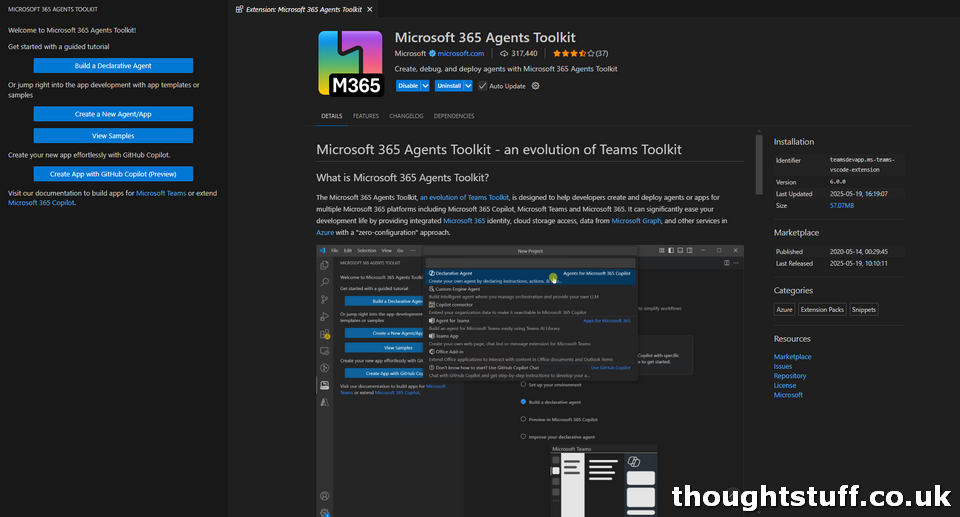Click Build a Declarative Agent button
The image size is (960, 517).
113,66
